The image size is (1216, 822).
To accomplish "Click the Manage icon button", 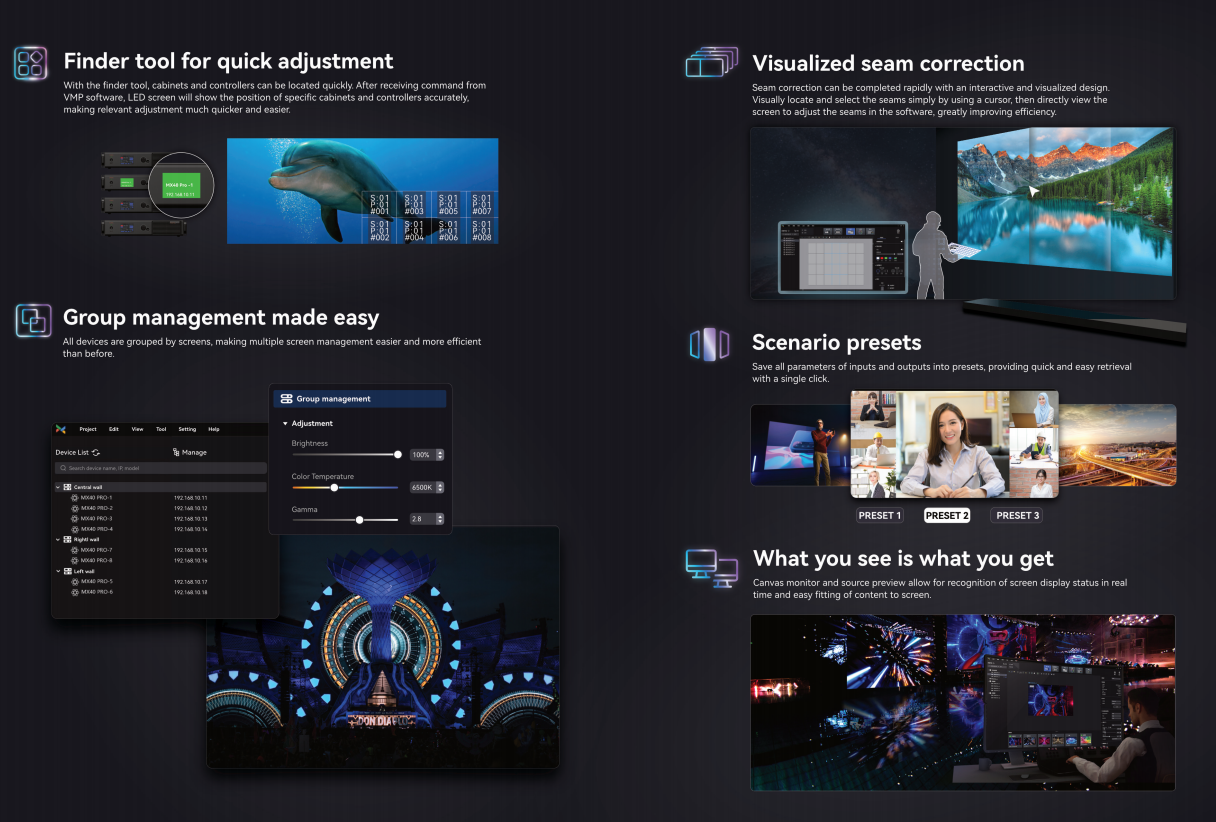I will tap(176, 453).
